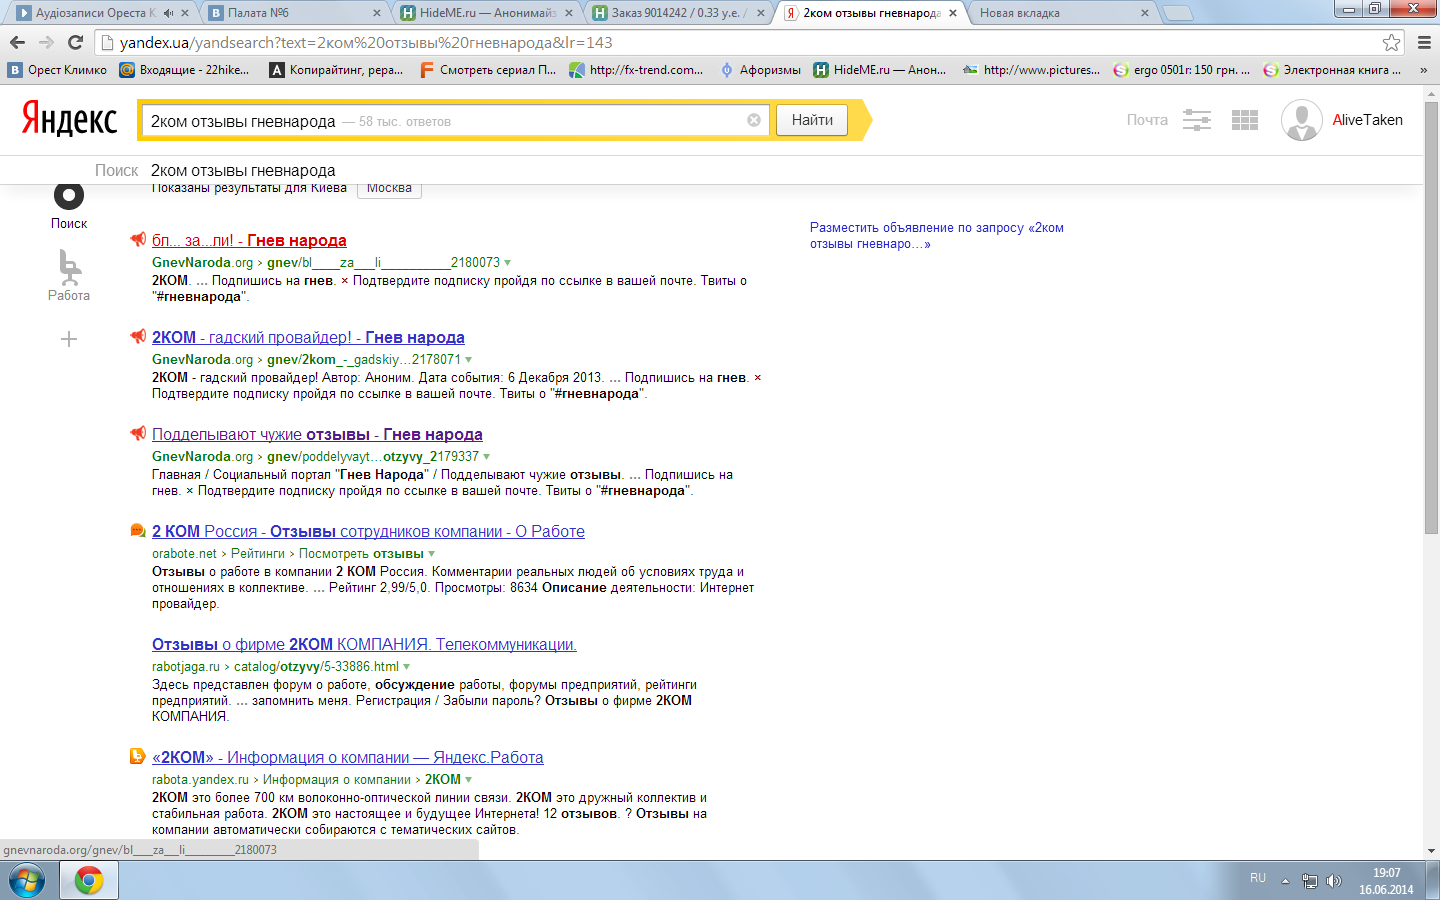The image size is (1440, 900).
Task: Switch to Новая вкладка tab
Action: (1060, 13)
